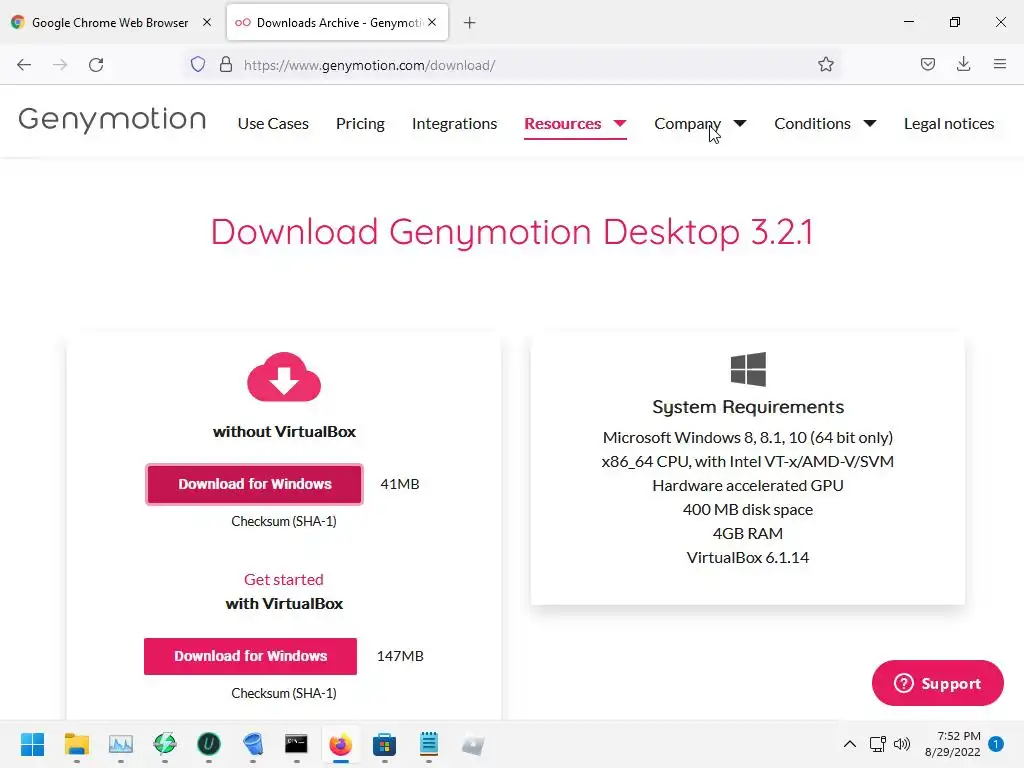Open File Explorer from the taskbar
The image size is (1024, 768).
pyautogui.click(x=76, y=744)
